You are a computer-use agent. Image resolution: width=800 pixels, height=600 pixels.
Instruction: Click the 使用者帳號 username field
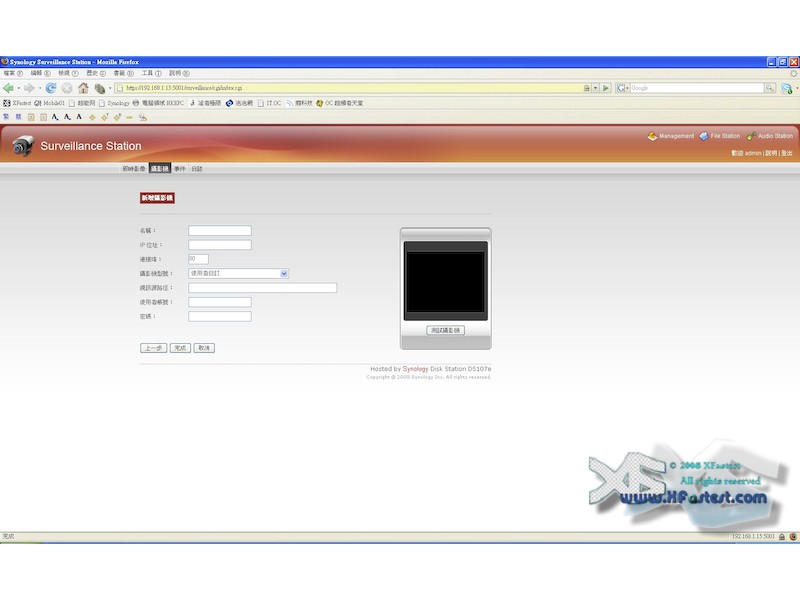pyautogui.click(x=220, y=302)
